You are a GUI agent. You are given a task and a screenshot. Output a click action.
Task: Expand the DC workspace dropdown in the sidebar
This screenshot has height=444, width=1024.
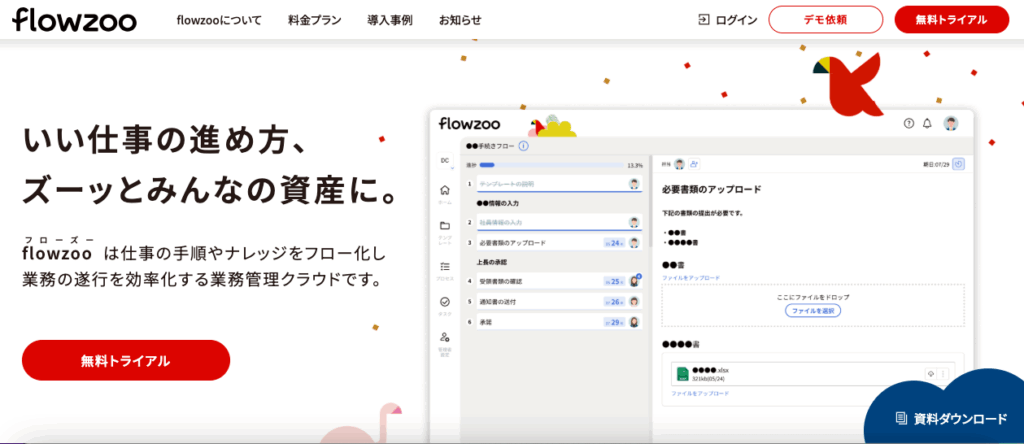click(445, 161)
